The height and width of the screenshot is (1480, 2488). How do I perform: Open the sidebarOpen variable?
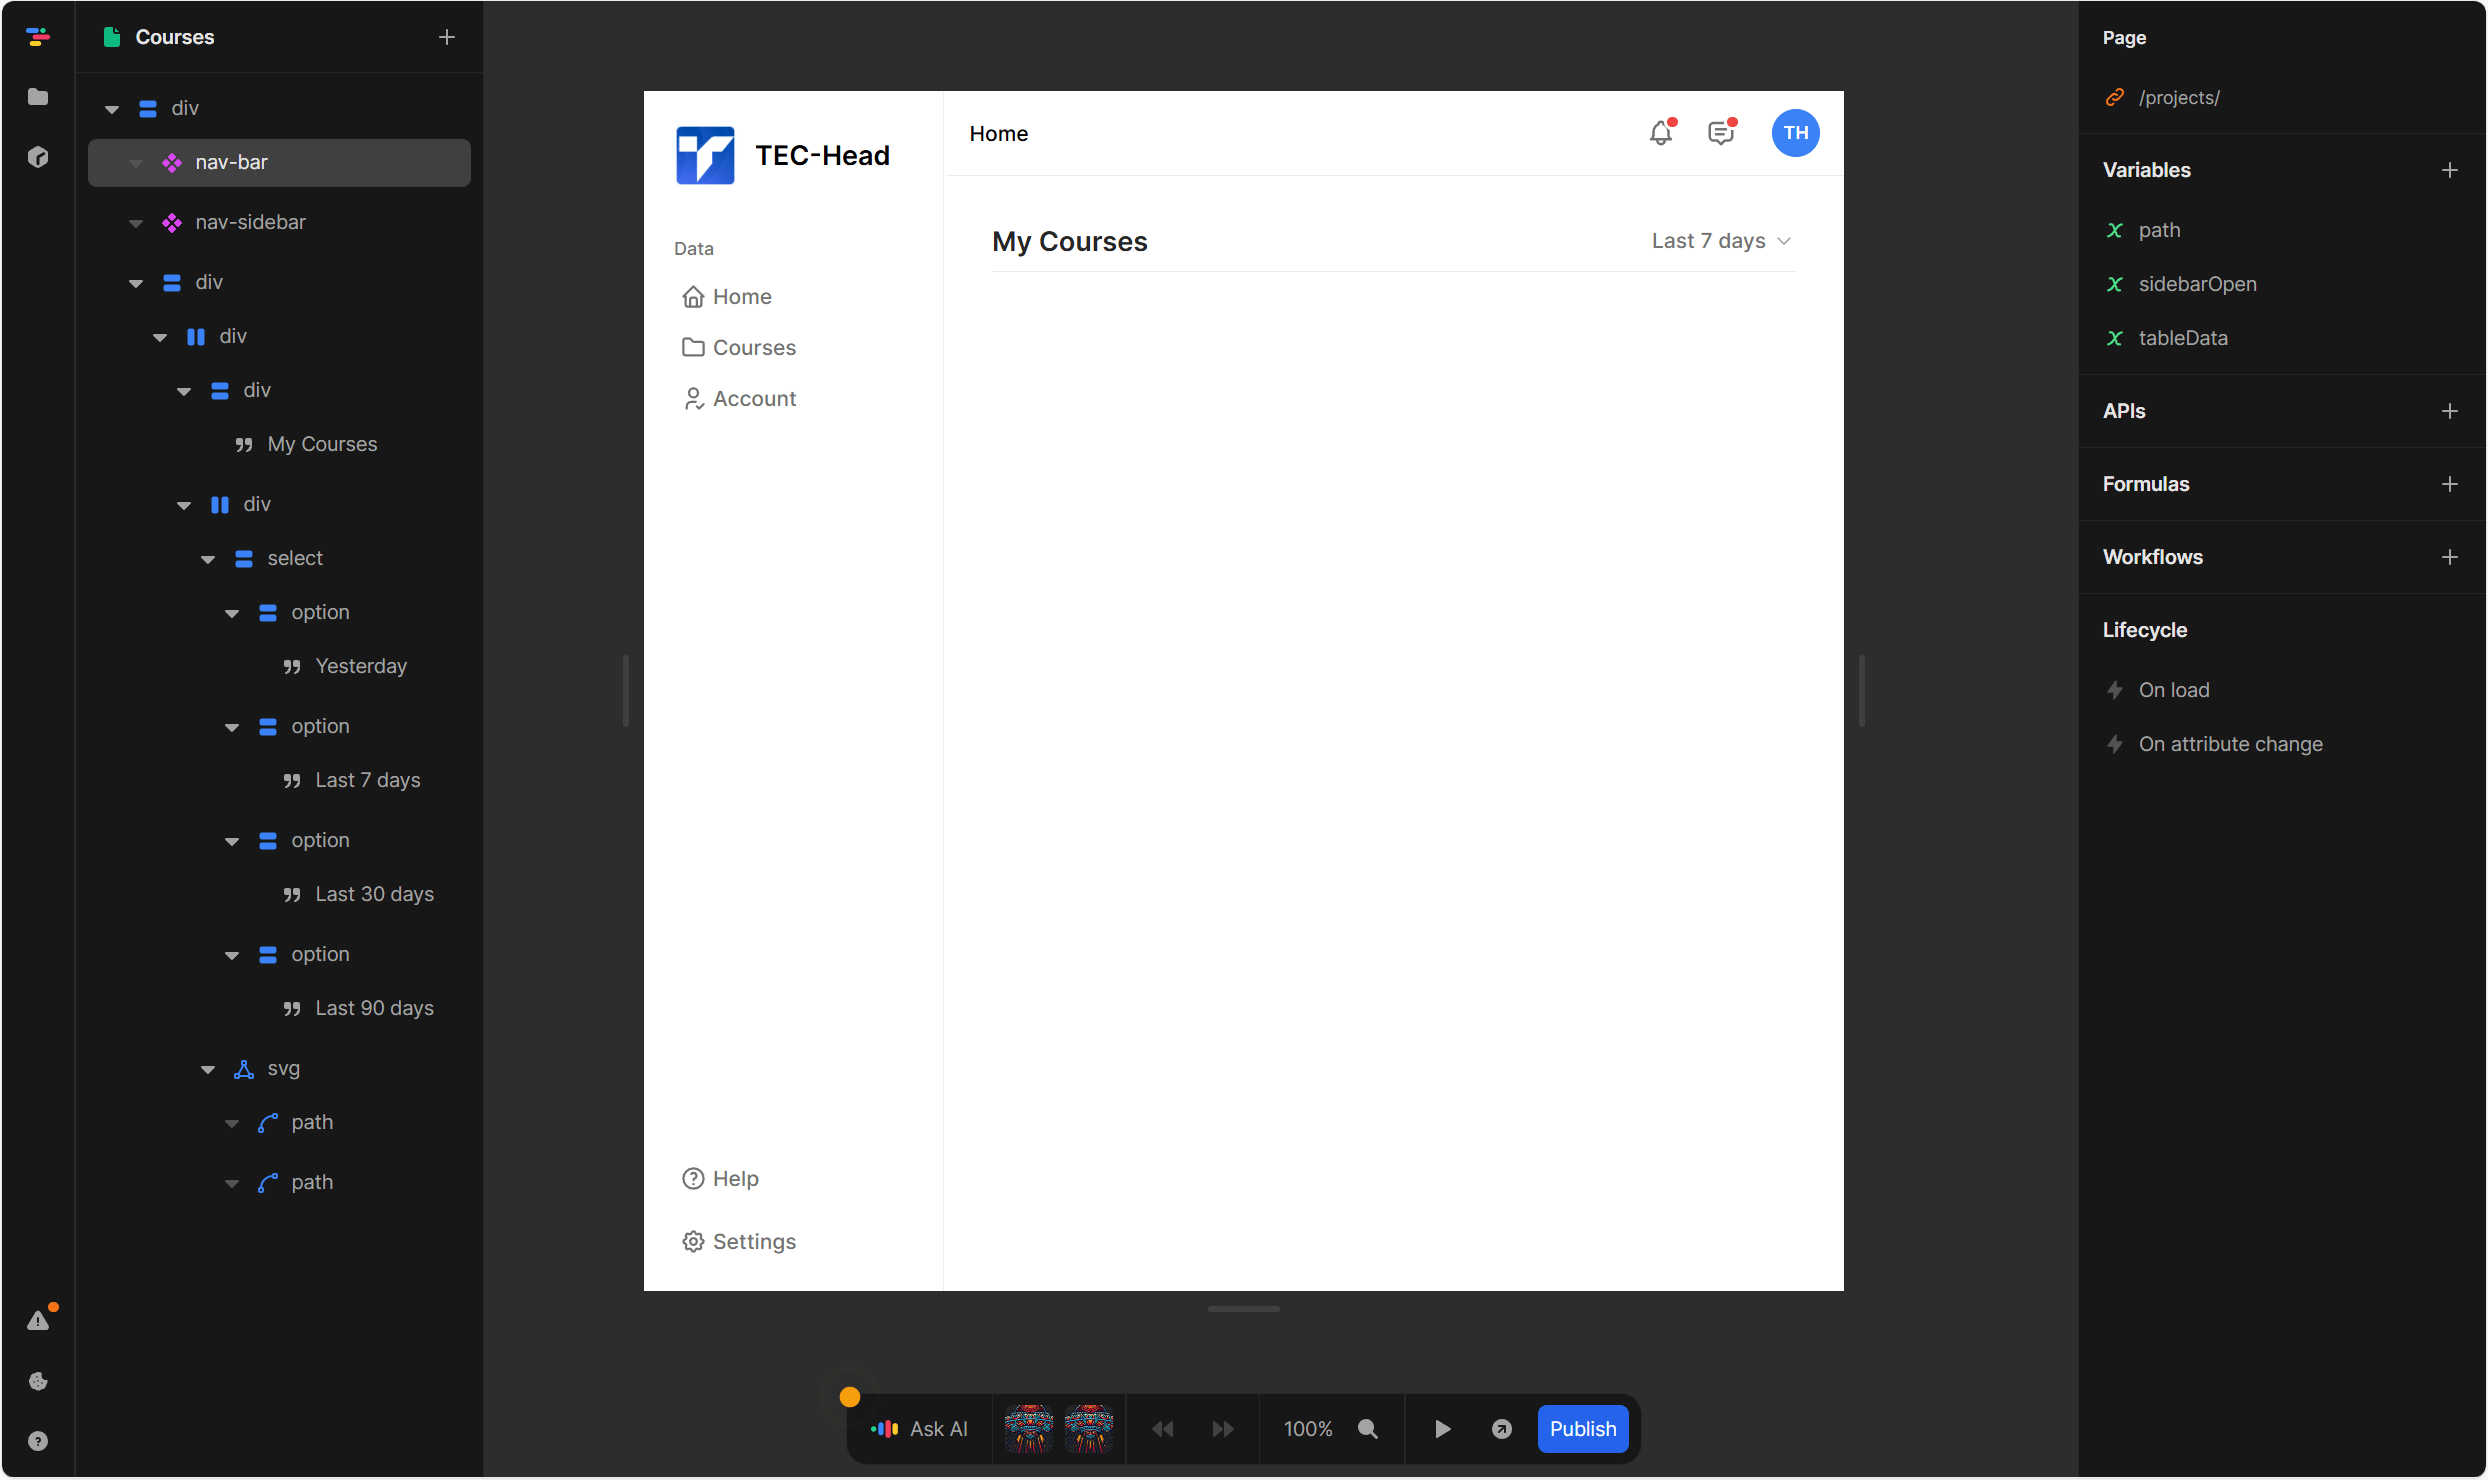(x=2197, y=284)
